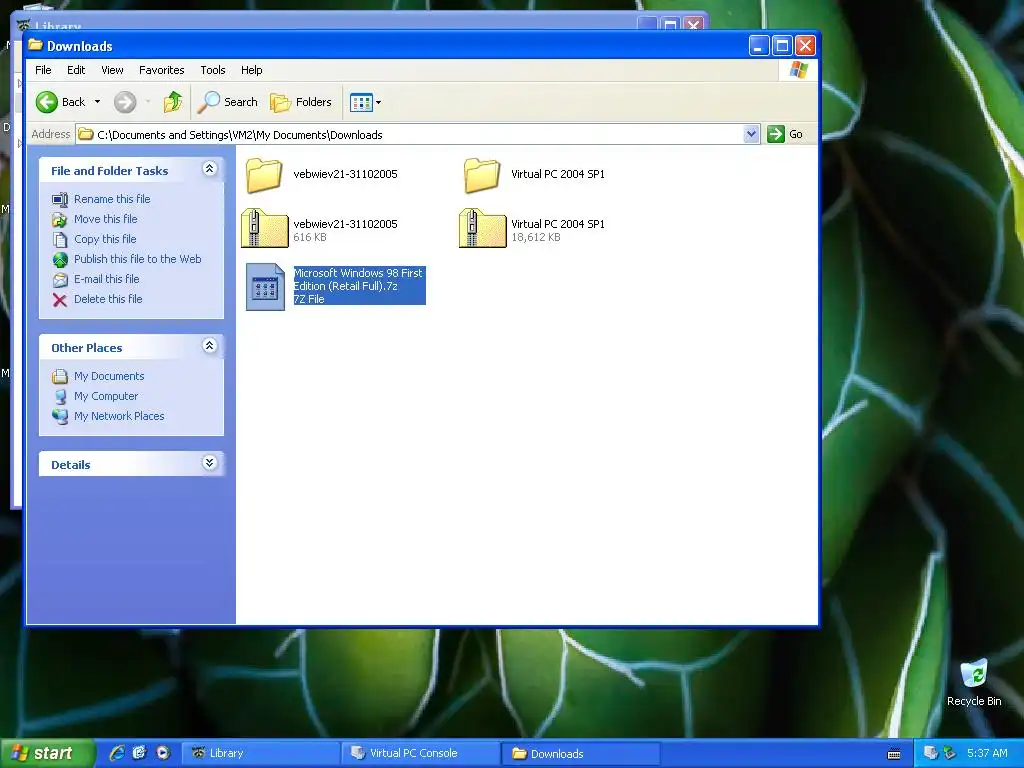Click the globe Publish icon
Viewport: 1024px width, 768px height.
(60, 260)
